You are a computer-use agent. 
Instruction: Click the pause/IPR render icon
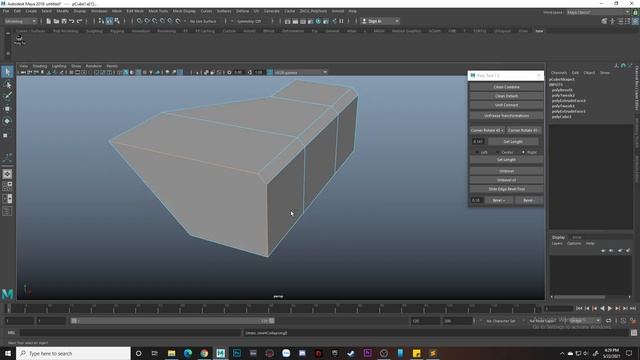[x=341, y=21]
